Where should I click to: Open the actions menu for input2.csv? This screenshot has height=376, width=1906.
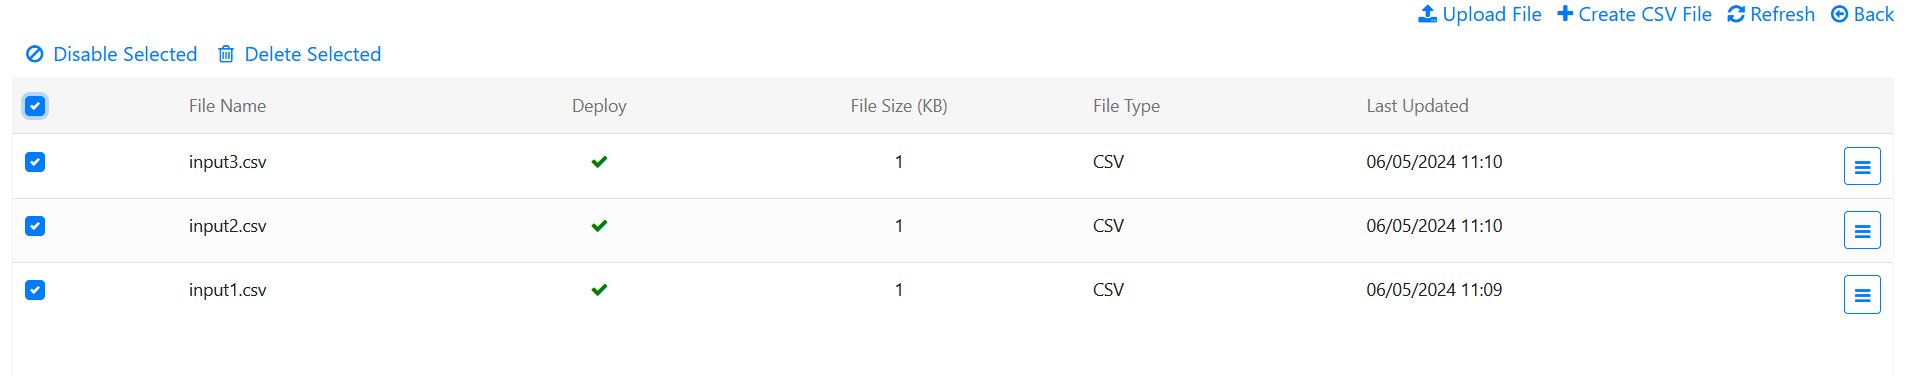coord(1862,230)
